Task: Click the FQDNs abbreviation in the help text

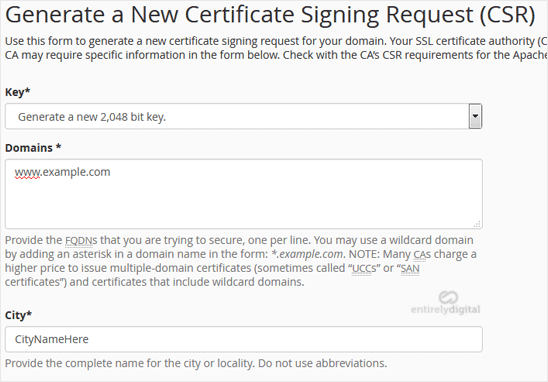Action: tap(81, 240)
